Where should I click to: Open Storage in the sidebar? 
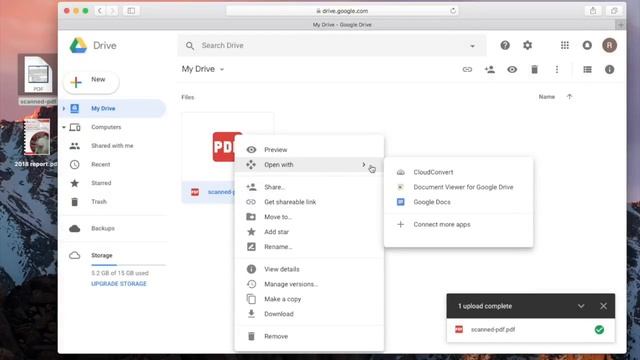tap(102, 256)
